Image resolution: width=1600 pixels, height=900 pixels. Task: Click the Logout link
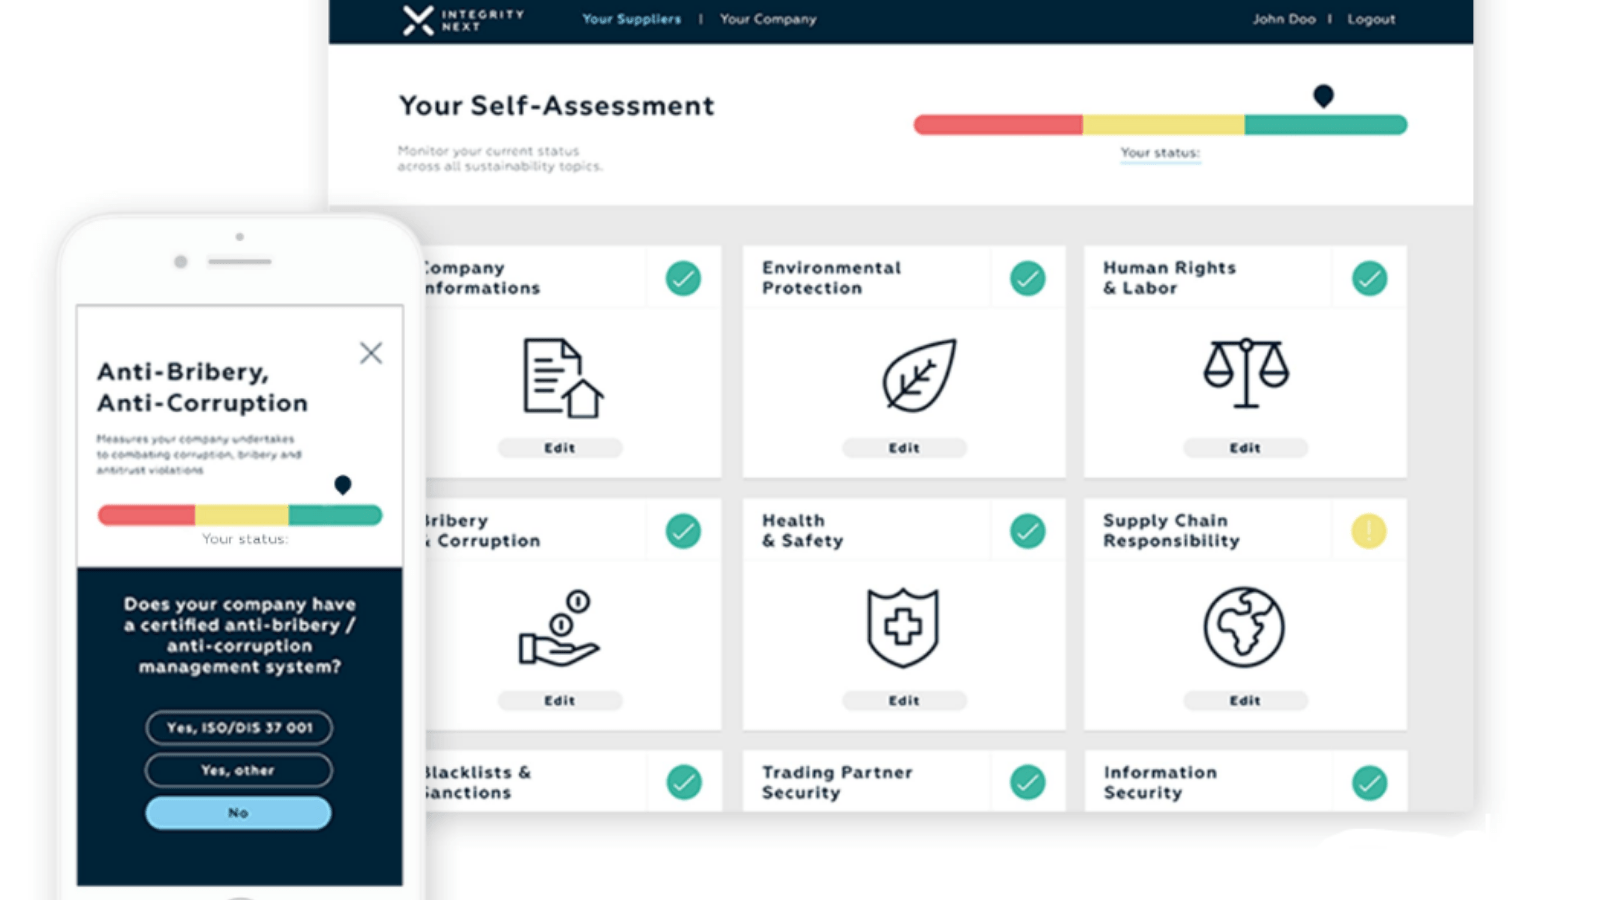tap(1371, 19)
